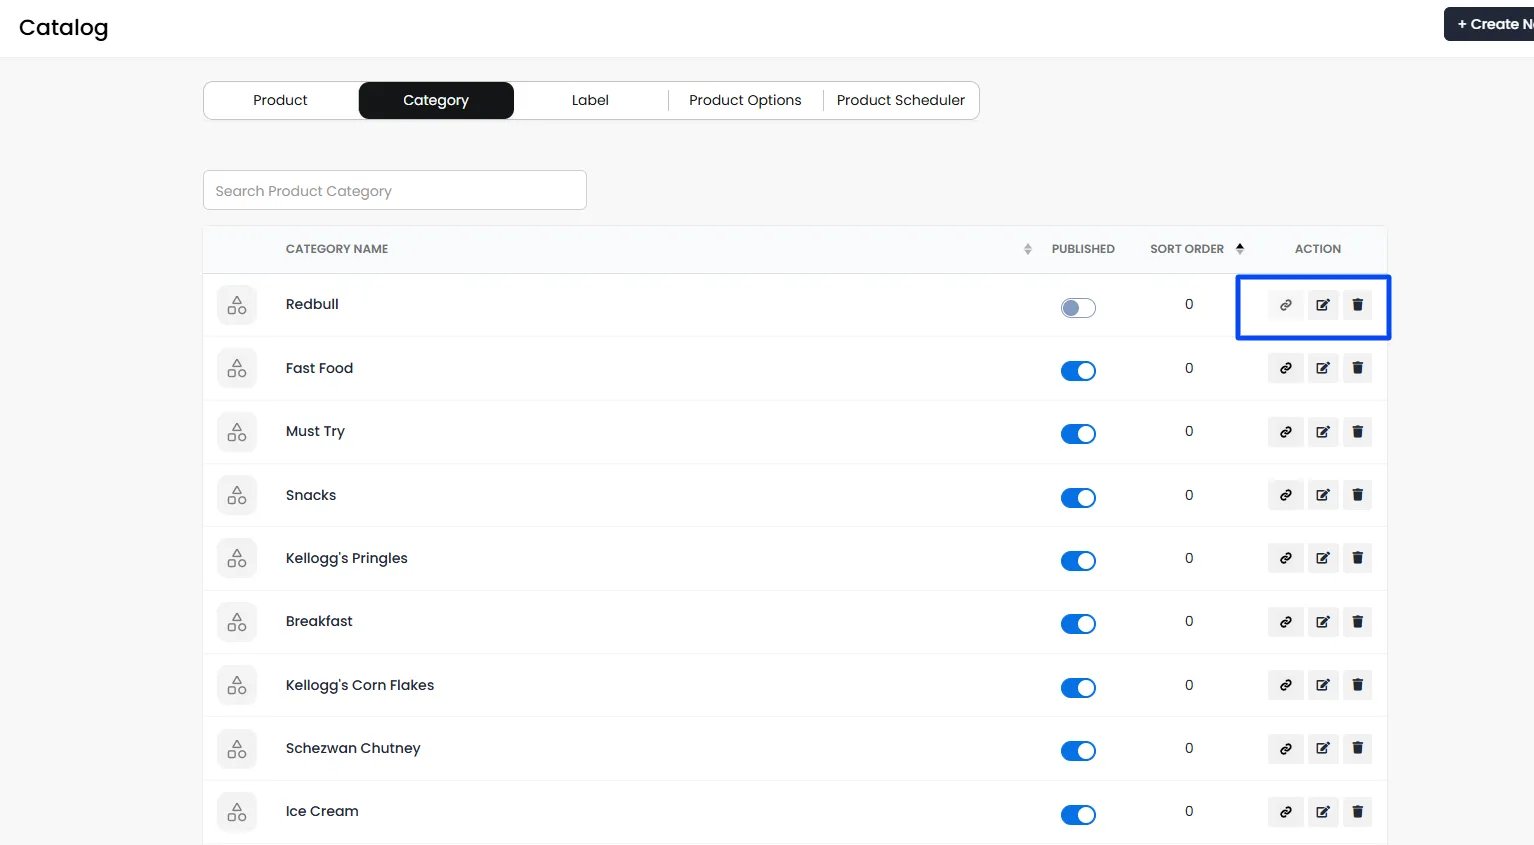1534x845 pixels.
Task: Click the Kellogg's Corn Flakes category name
Action: tap(360, 685)
